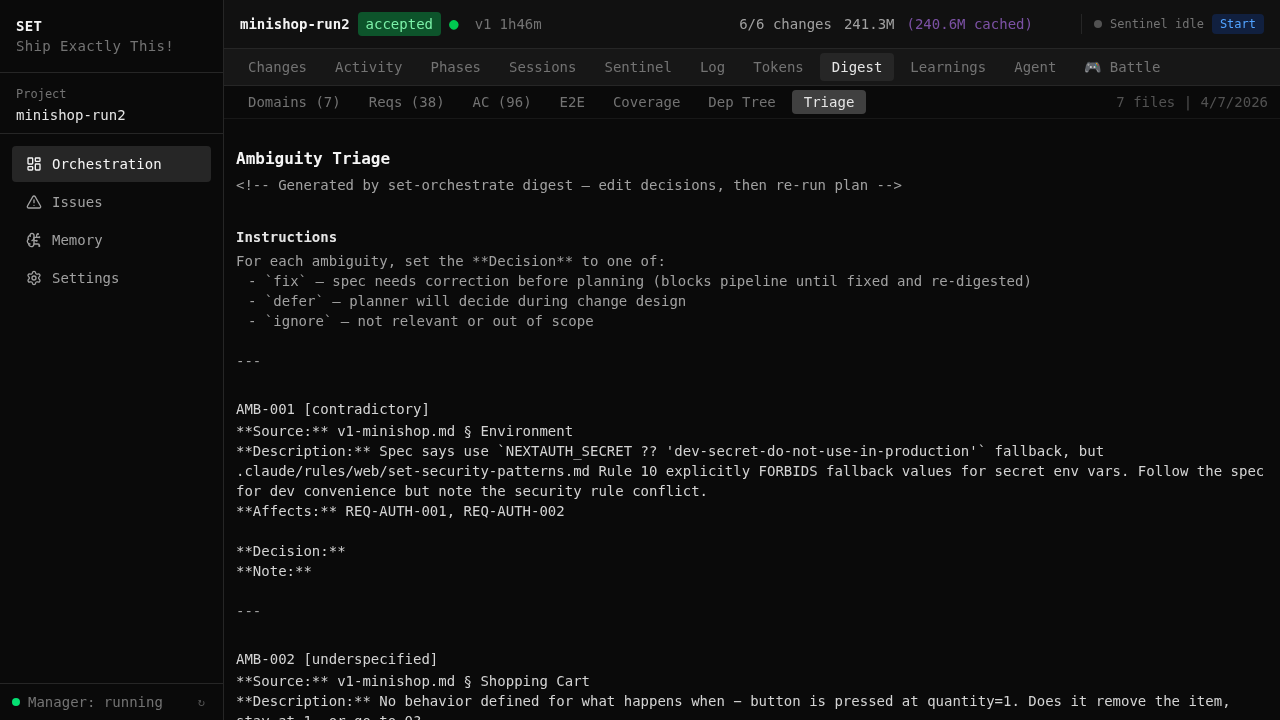The image size is (1280, 720).
Task: Open the Settings gear icon
Action: 33,278
